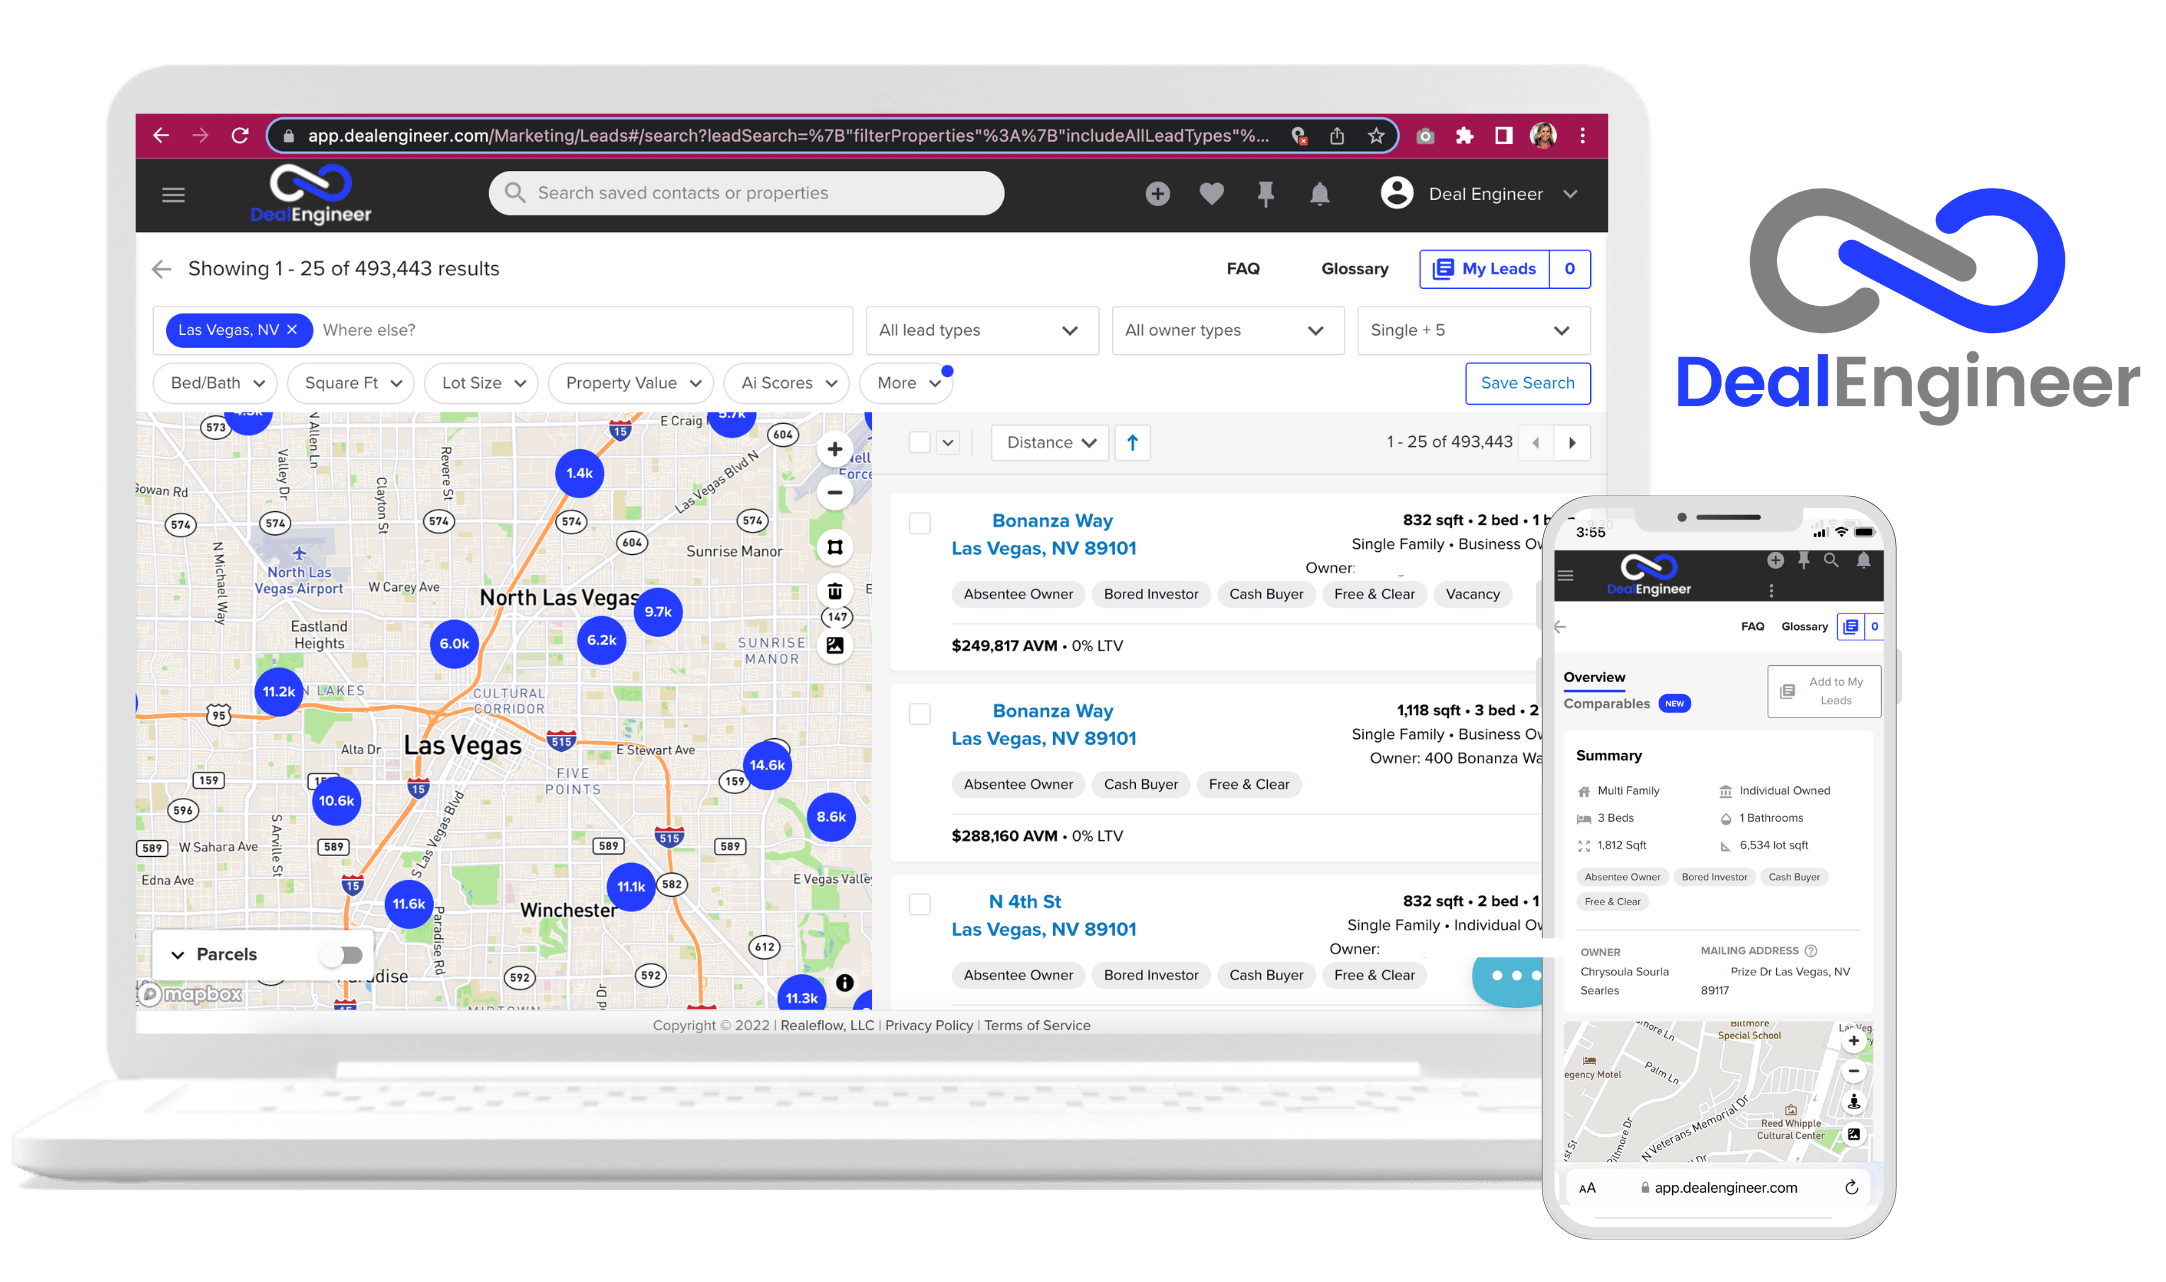The image size is (2166, 1282).
Task: Switch to Overview tab on phone
Action: click(x=1594, y=677)
